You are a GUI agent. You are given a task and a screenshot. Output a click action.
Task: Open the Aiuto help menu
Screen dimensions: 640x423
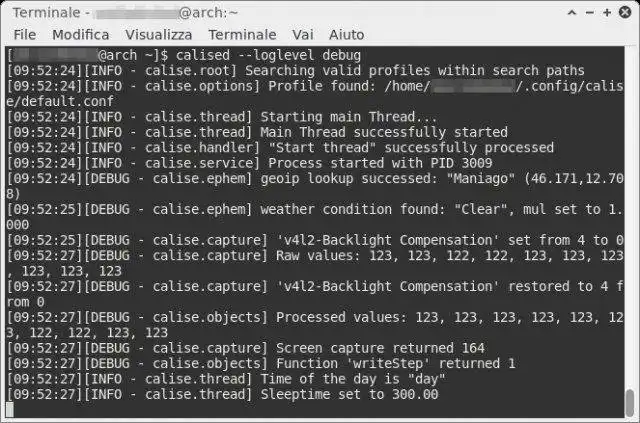346,34
